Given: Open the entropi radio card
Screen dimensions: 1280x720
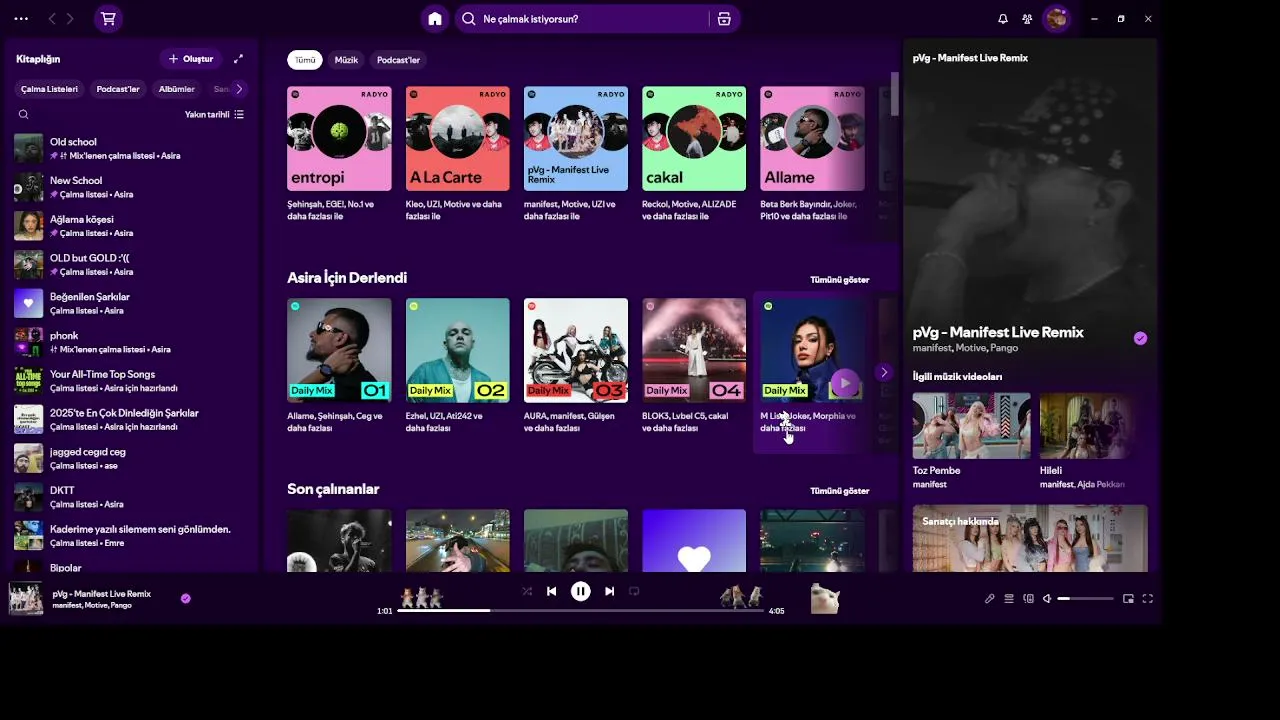Looking at the screenshot, I should 339,154.
